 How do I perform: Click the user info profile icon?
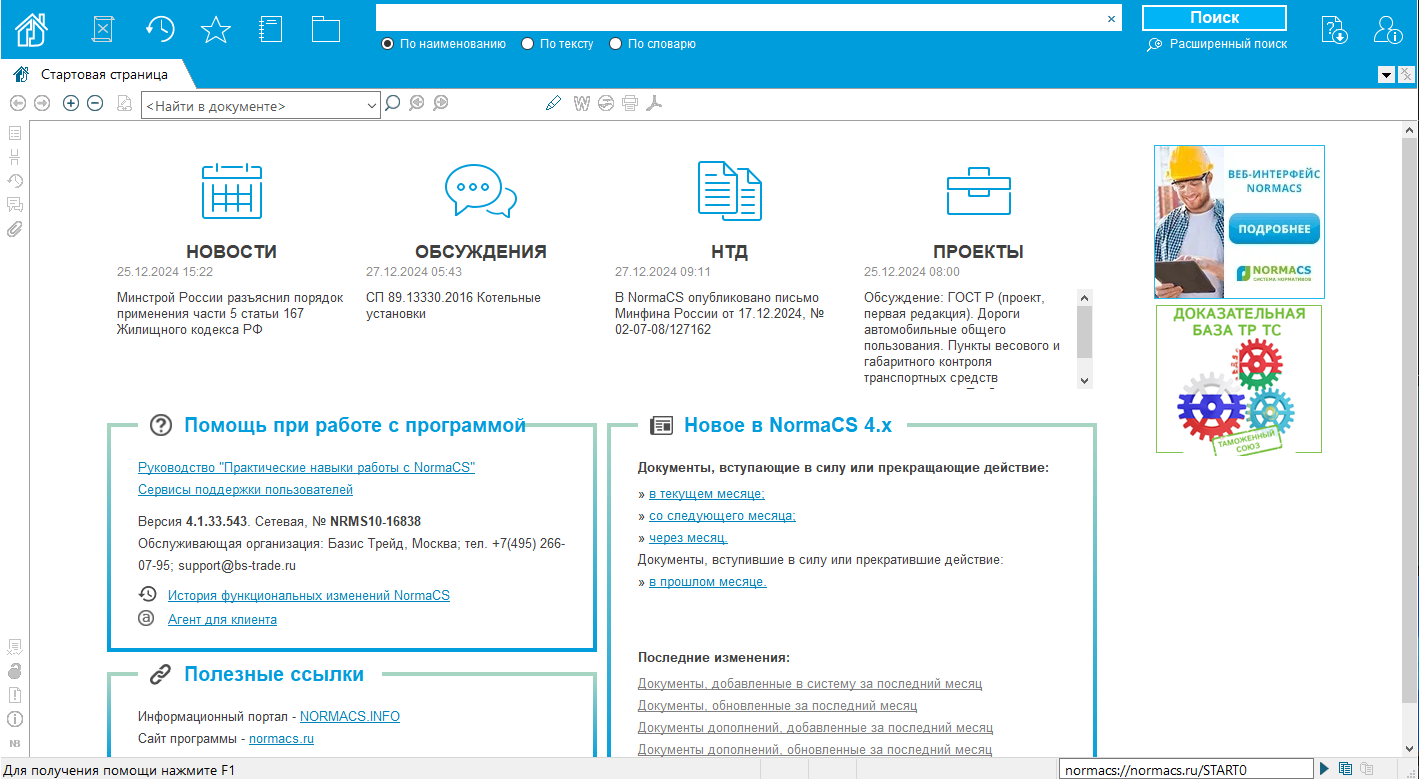point(1388,30)
